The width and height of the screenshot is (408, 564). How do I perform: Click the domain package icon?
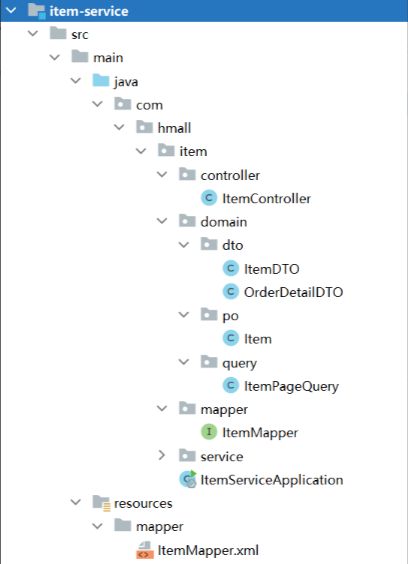click(x=187, y=221)
